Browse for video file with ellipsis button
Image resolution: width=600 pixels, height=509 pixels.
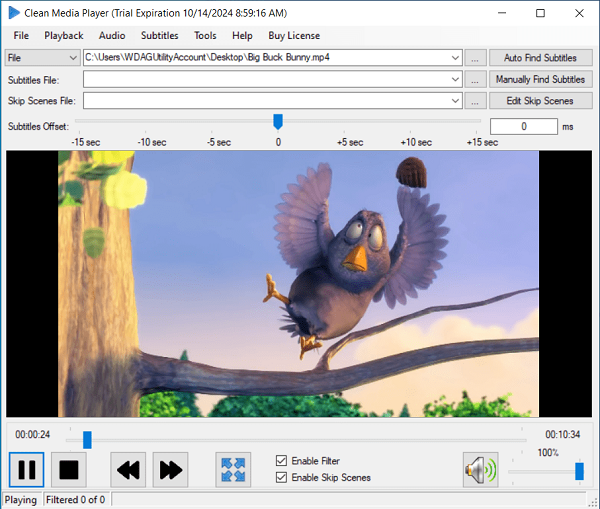pyautogui.click(x=475, y=58)
